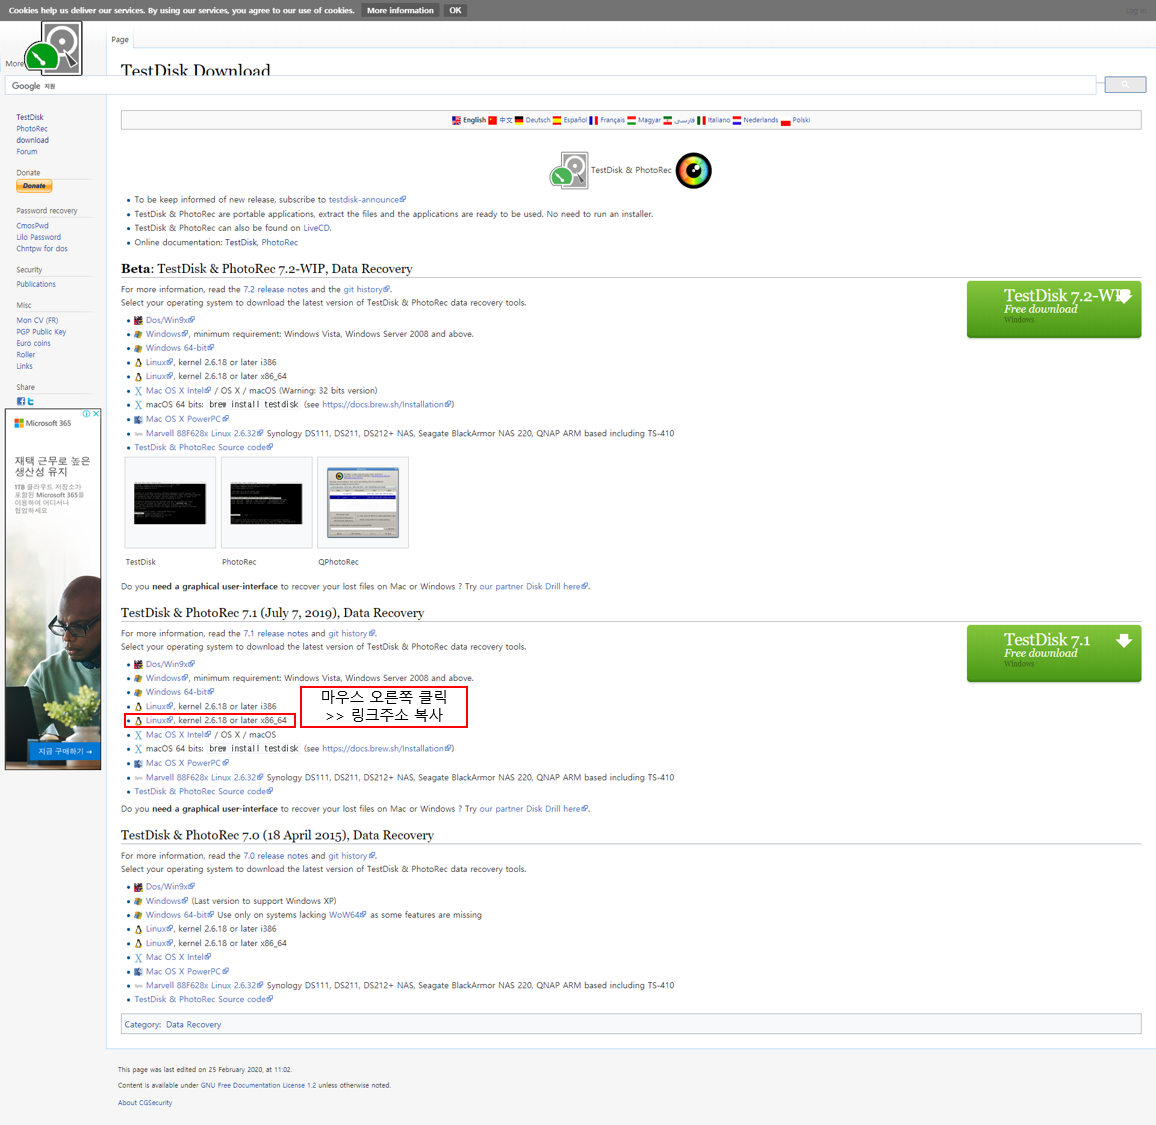Open Publications in the sidebar
Viewport: 1156px width, 1125px height.
(35, 285)
